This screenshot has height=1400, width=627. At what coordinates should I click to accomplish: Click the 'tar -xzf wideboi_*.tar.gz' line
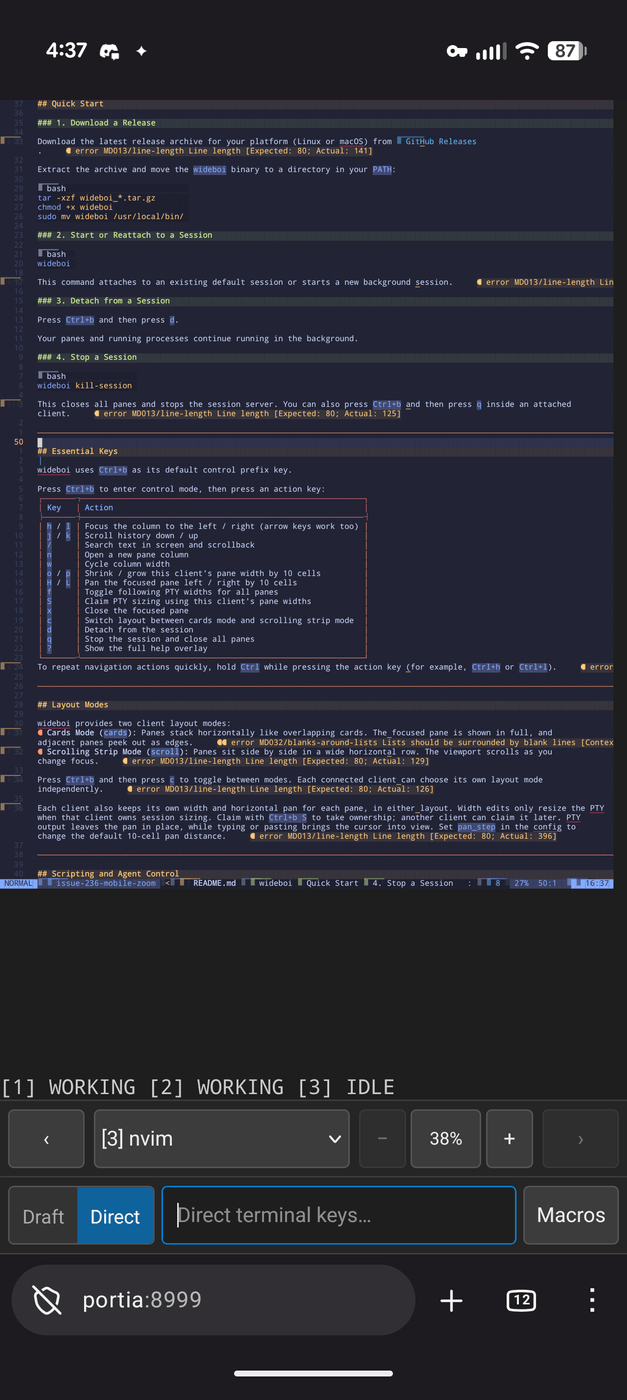(x=96, y=198)
